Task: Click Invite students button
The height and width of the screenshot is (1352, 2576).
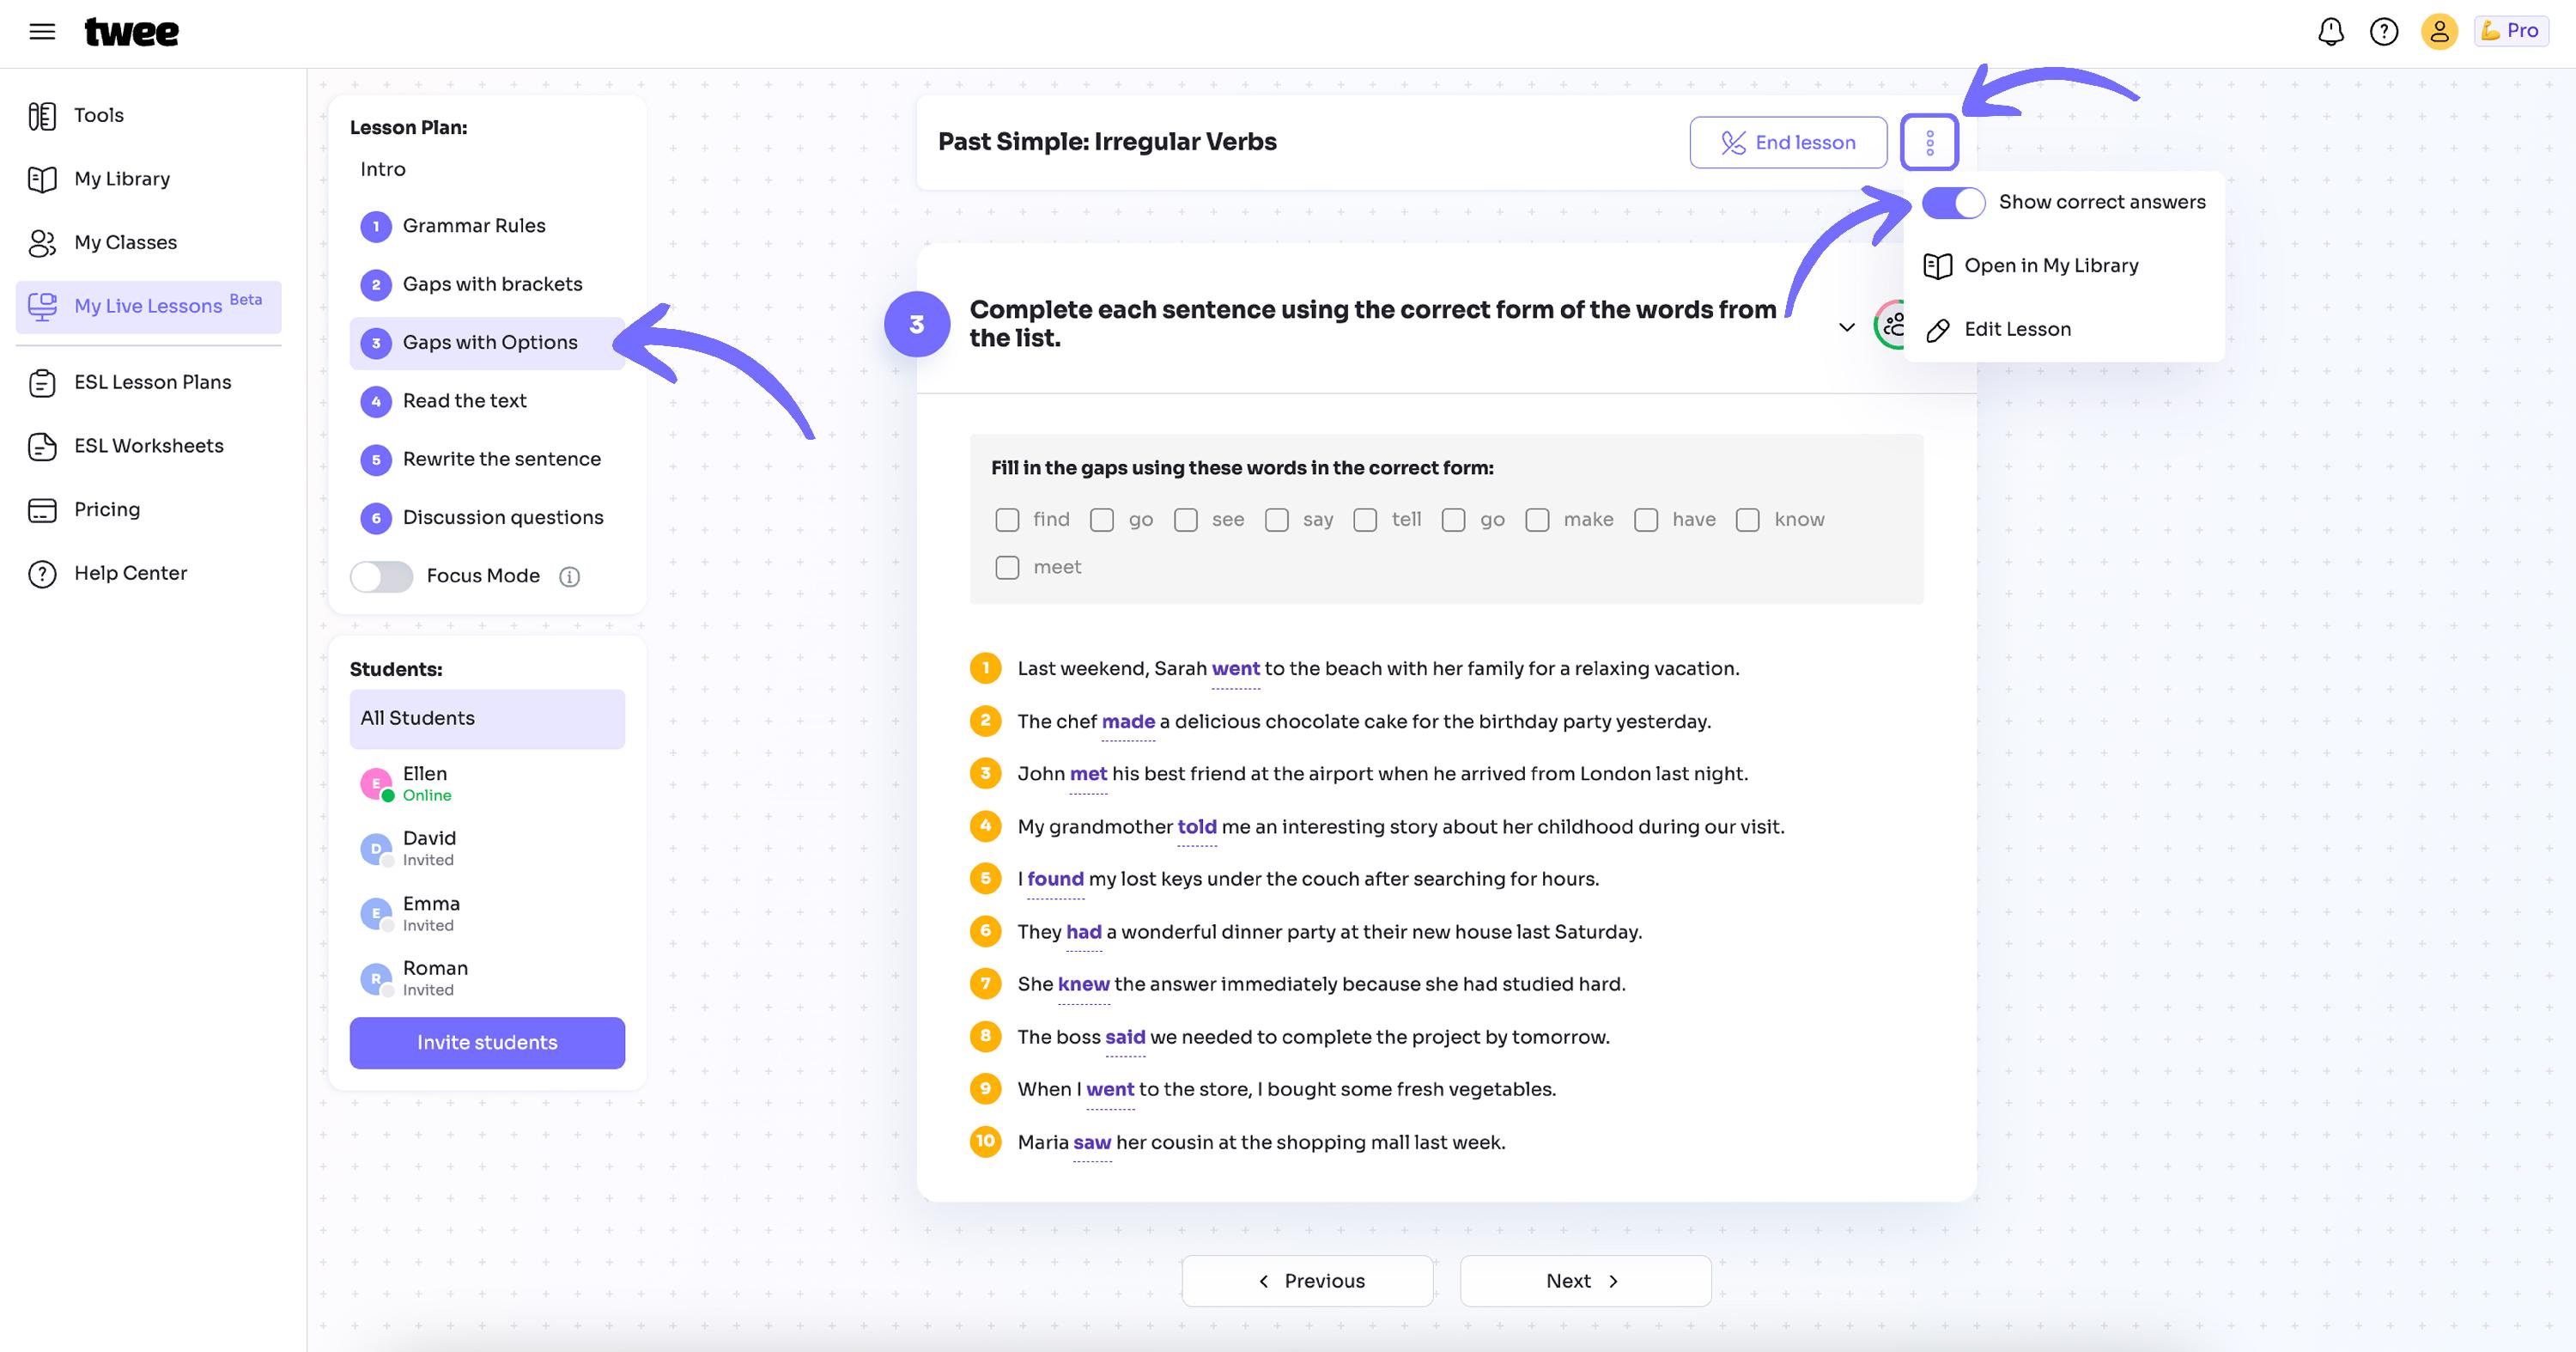Action: click(487, 1043)
